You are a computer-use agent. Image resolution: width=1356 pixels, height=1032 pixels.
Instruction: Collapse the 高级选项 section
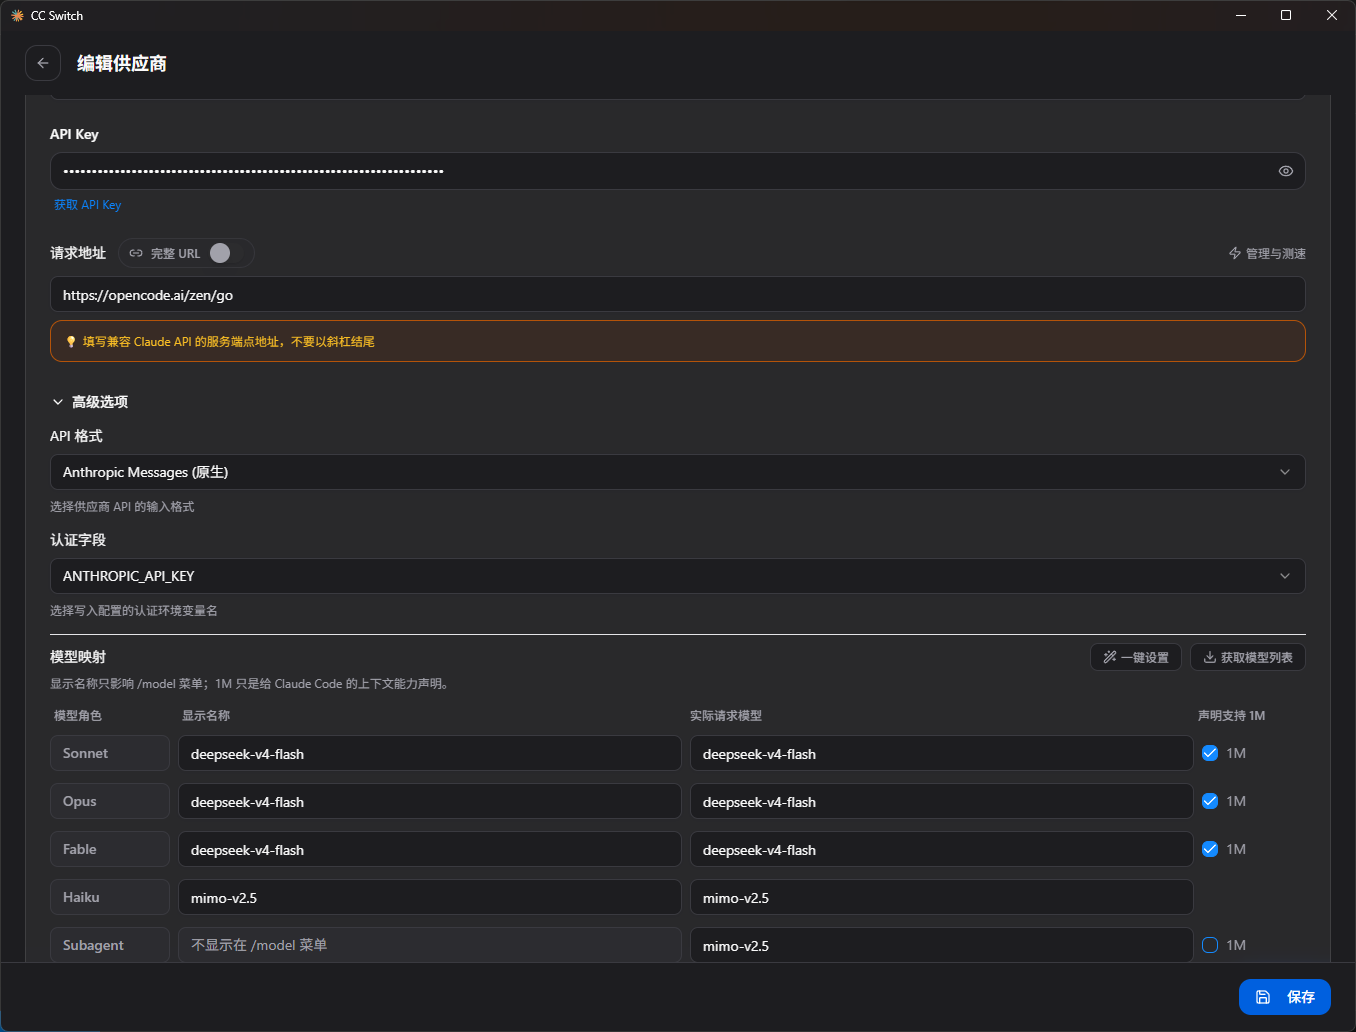click(90, 402)
